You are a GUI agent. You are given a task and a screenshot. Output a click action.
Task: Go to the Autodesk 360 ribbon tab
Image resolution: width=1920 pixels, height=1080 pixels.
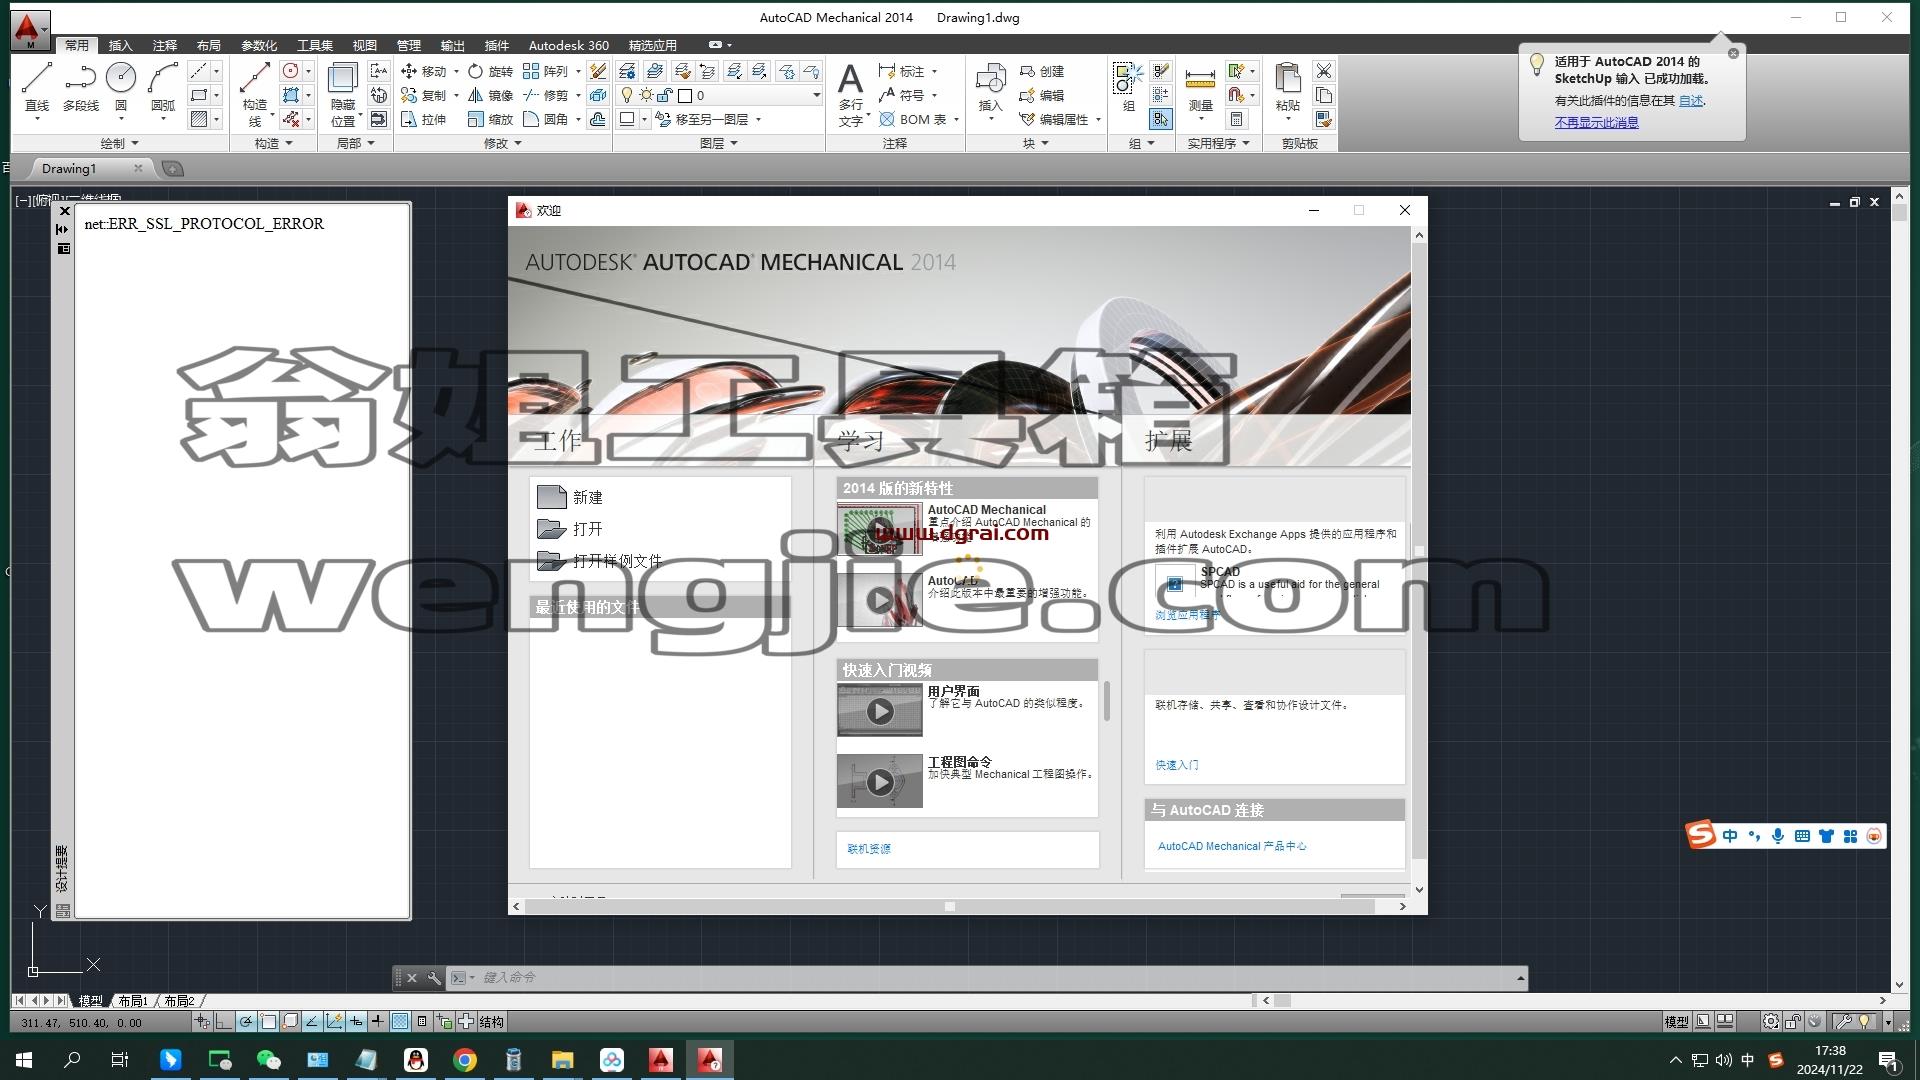569,45
